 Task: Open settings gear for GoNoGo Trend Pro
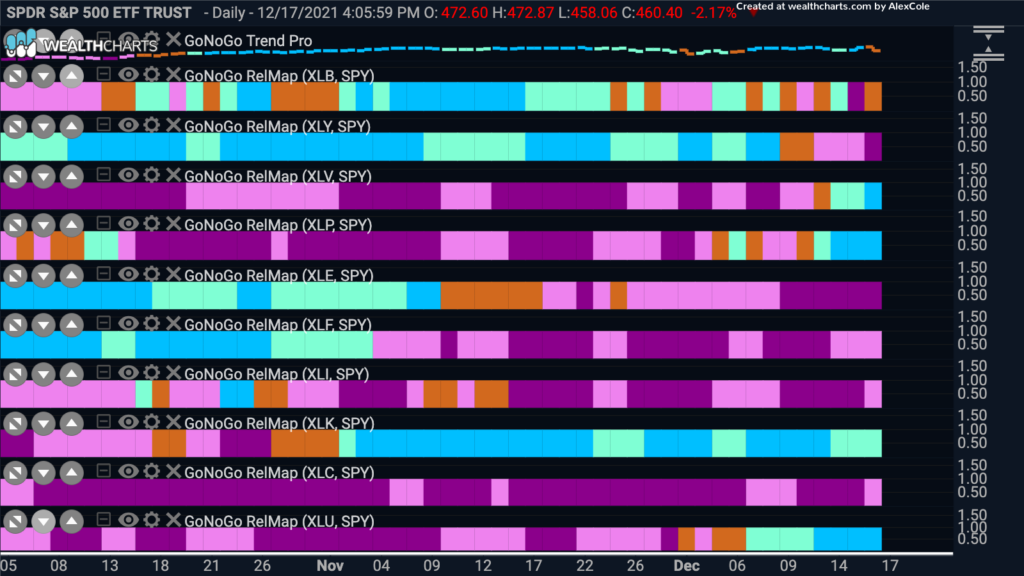coord(152,39)
